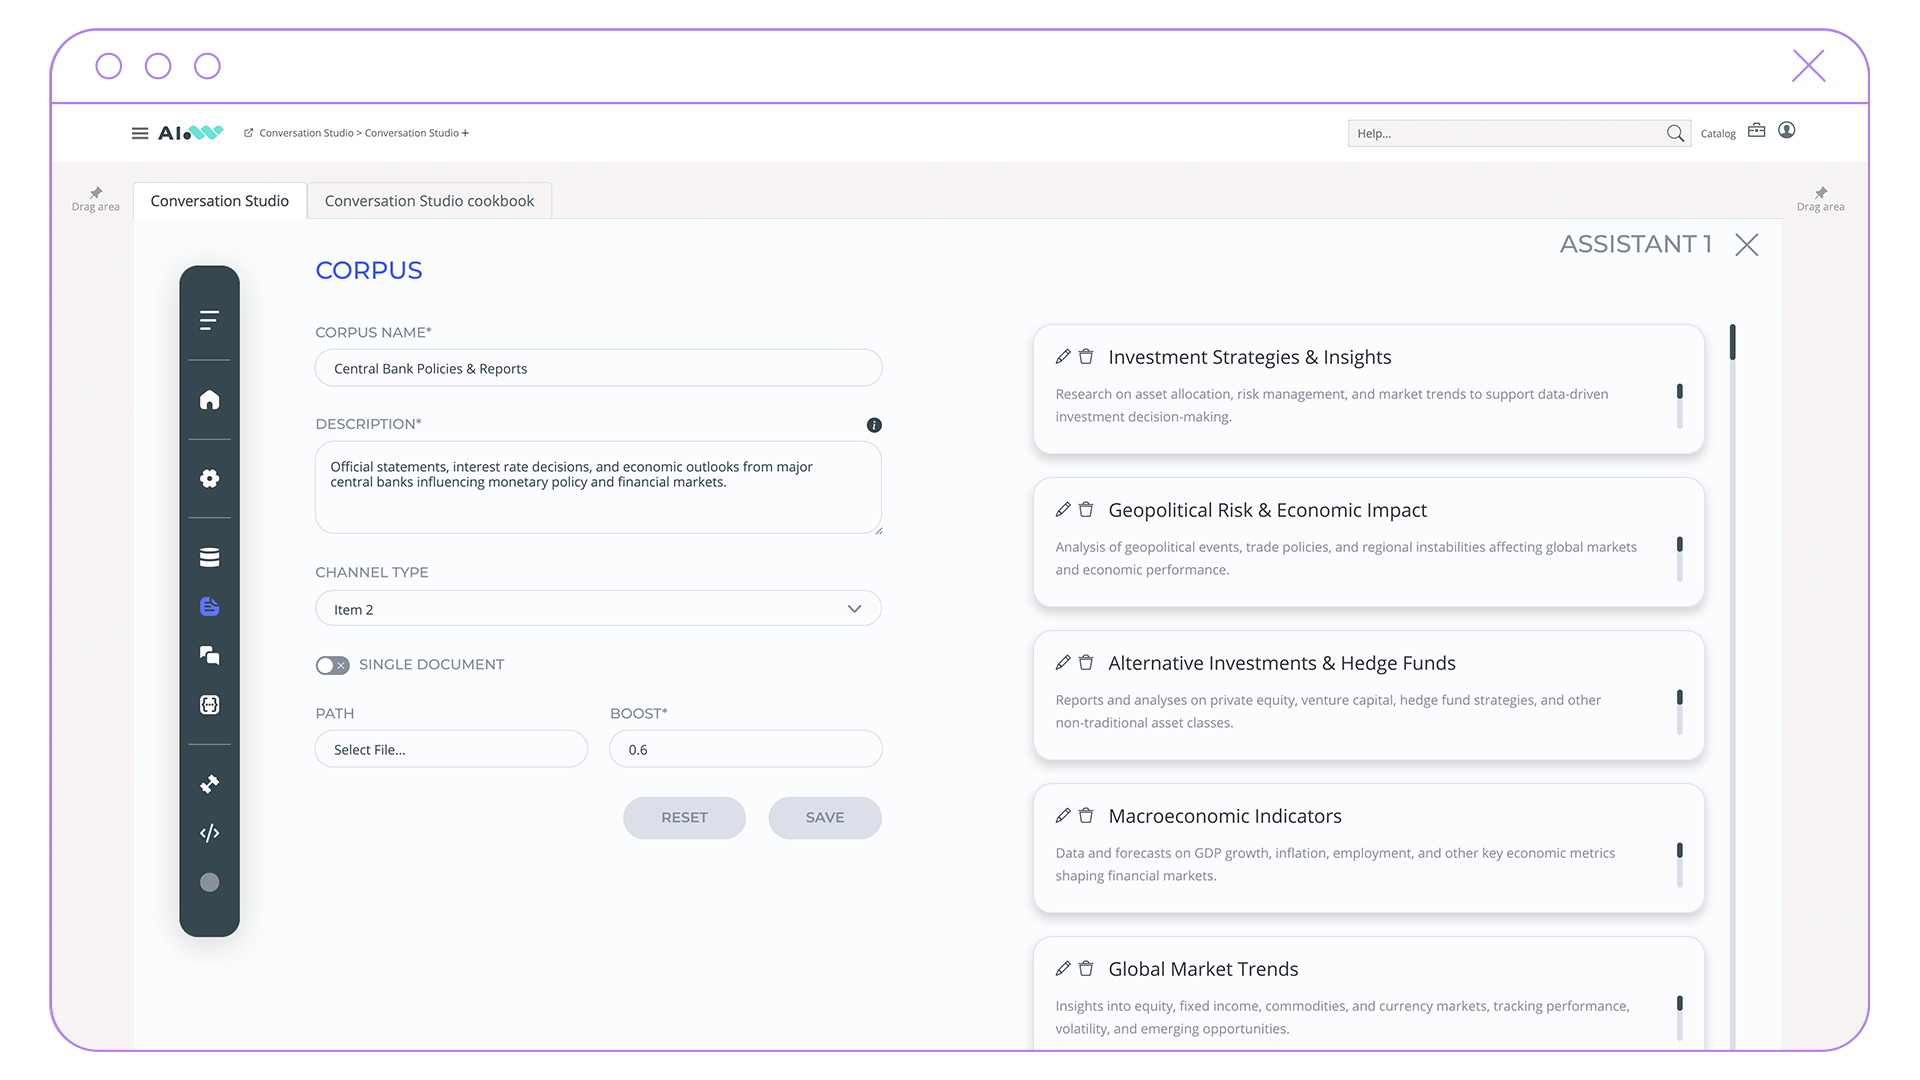1920x1080 pixels.
Task: Select the Conversation Studio tab
Action: click(219, 201)
